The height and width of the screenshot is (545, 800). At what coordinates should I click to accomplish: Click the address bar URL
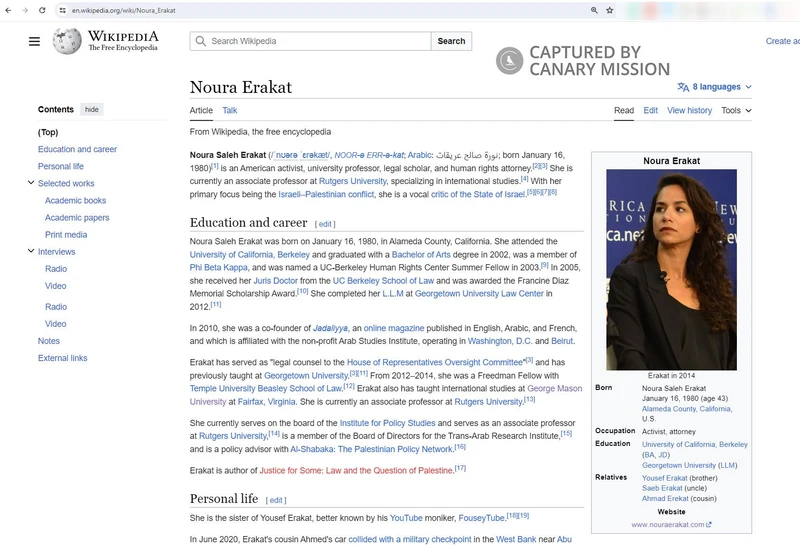(123, 10)
